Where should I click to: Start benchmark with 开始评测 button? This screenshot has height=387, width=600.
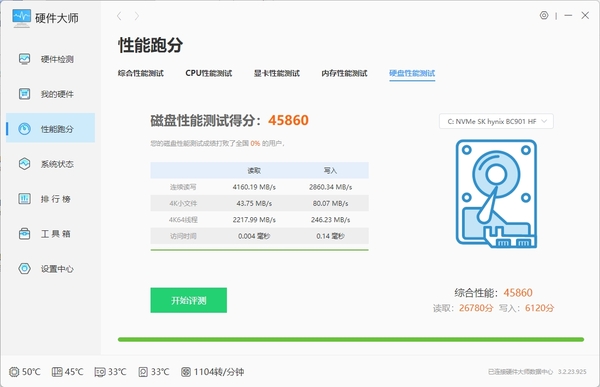tap(189, 300)
